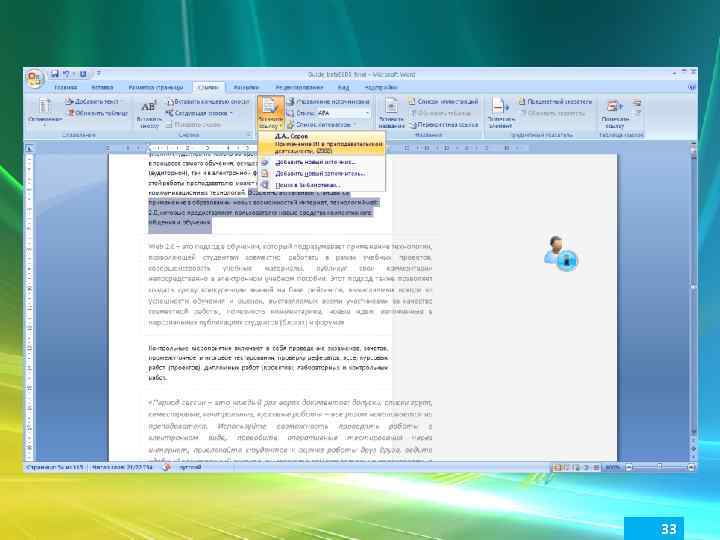Click Вставить концевую сноску button
The height and width of the screenshot is (540, 720).
208,101
